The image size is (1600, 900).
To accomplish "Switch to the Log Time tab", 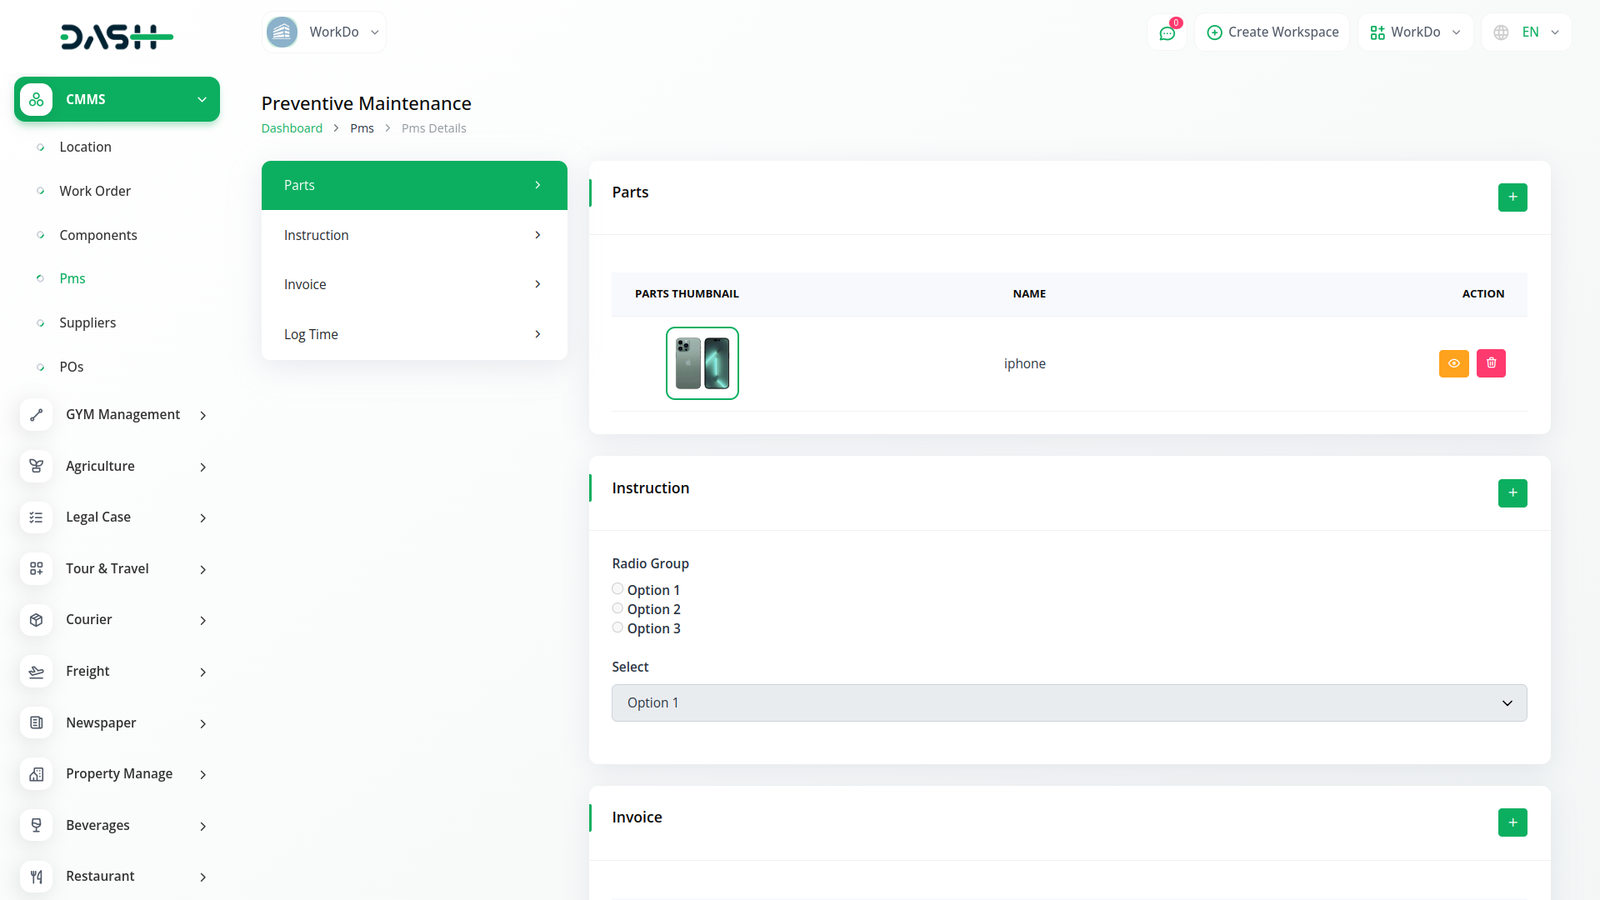I will point(413,334).
